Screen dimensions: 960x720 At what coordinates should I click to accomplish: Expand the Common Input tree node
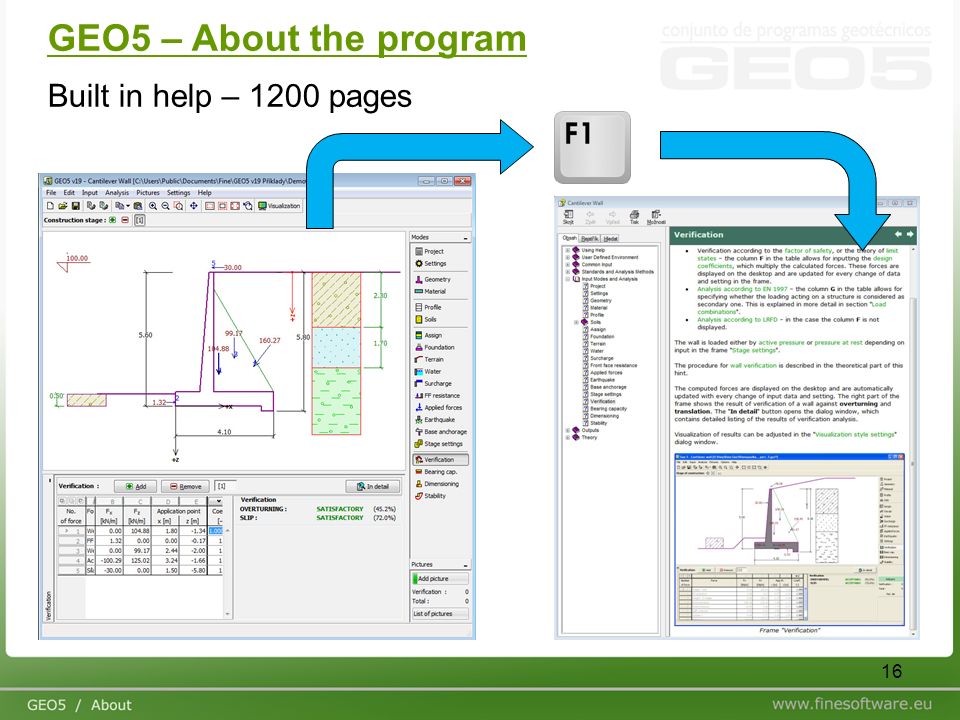568,265
